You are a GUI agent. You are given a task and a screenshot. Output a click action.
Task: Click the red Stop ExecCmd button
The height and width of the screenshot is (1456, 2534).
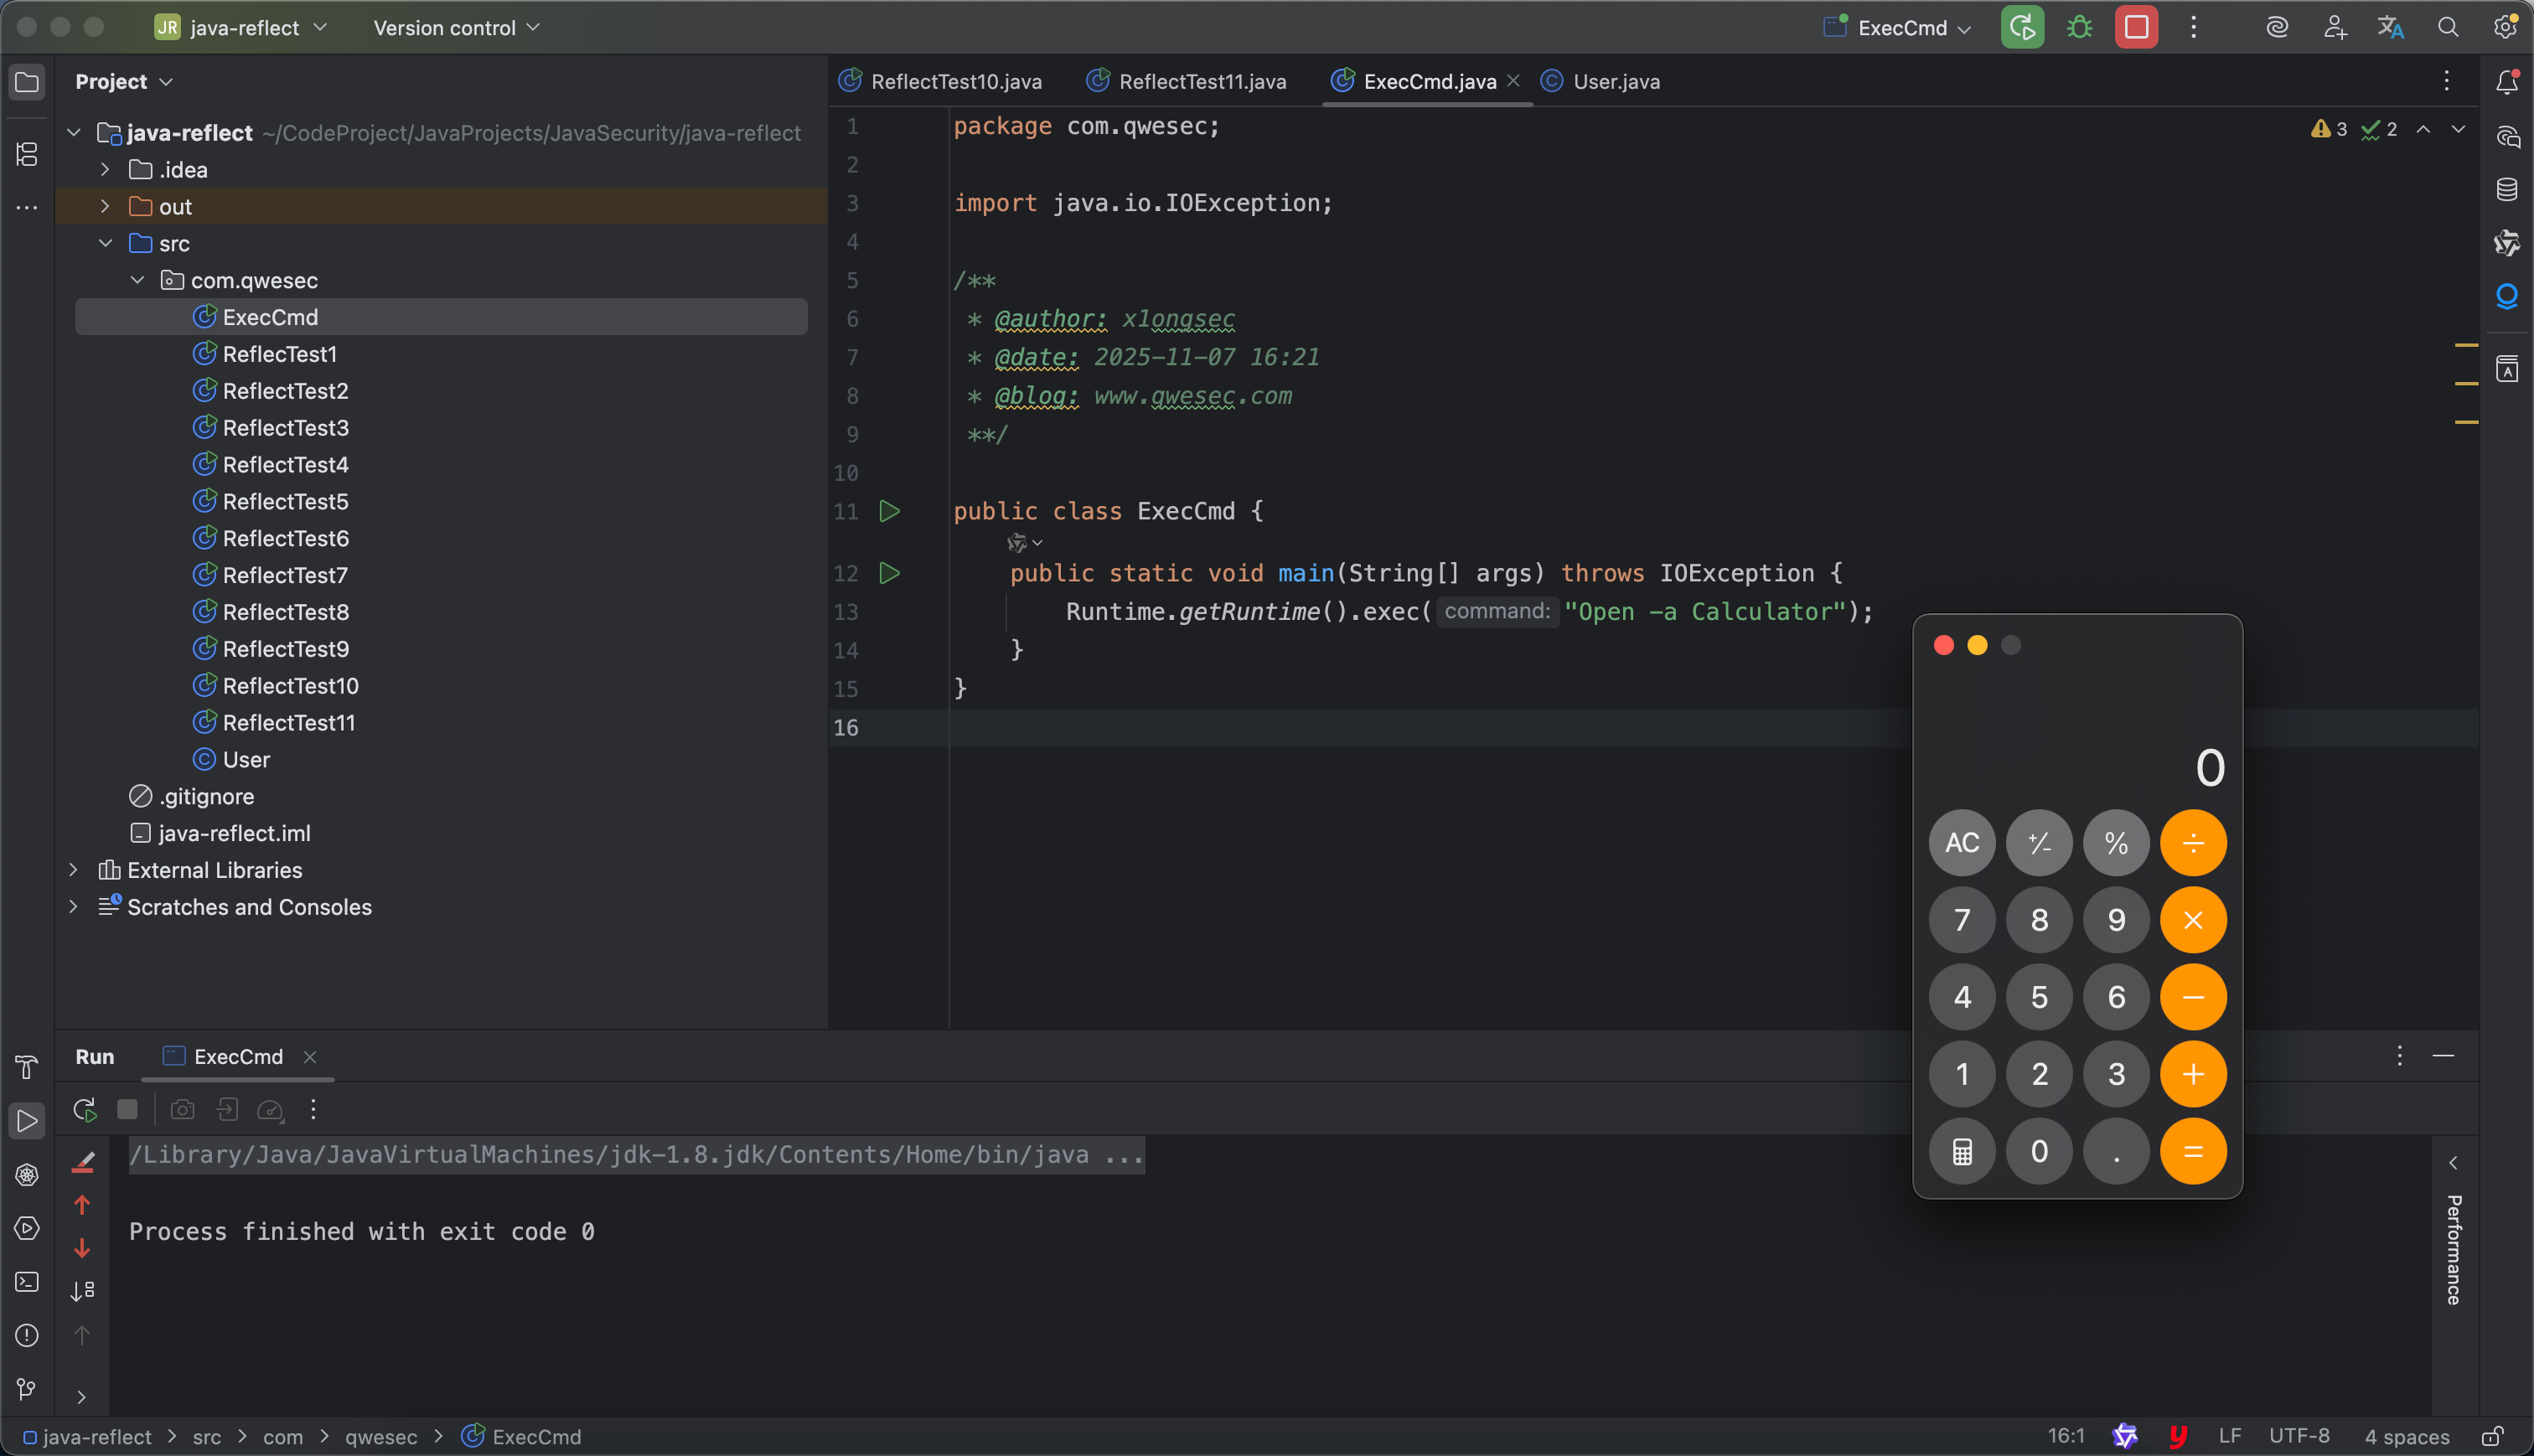(2136, 28)
